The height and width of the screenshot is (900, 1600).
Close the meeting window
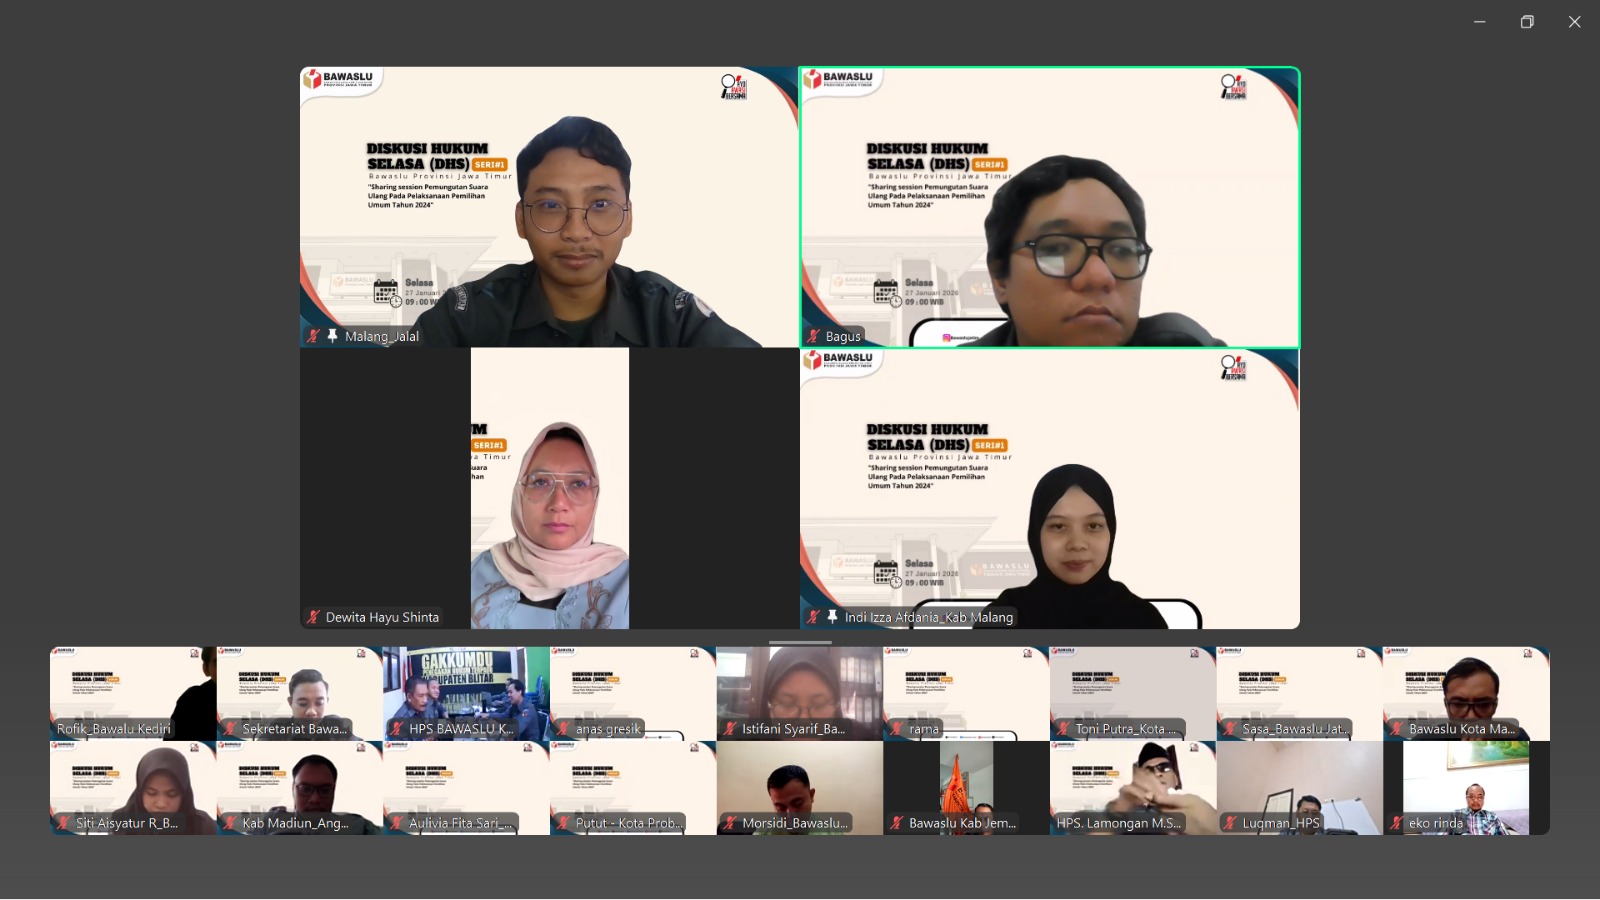pyautogui.click(x=1574, y=22)
